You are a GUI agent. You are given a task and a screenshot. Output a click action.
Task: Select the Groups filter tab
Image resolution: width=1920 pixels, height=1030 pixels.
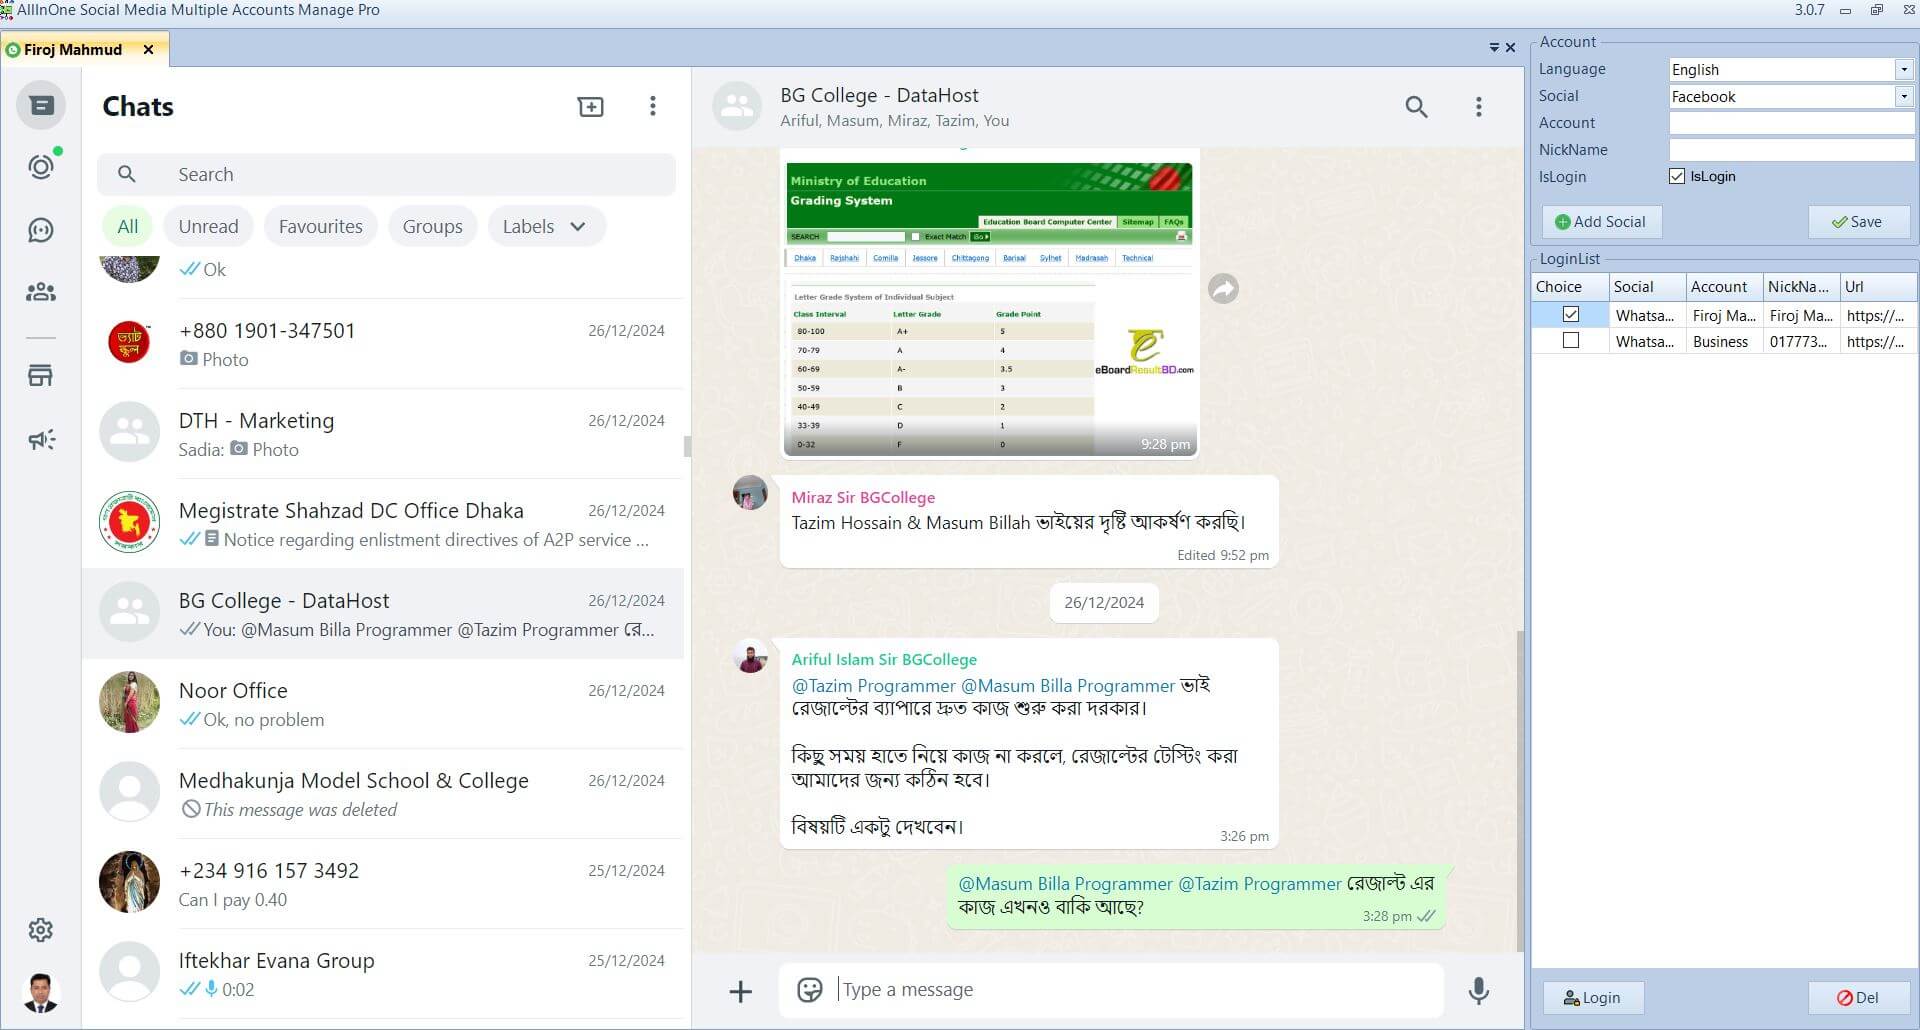coord(432,227)
